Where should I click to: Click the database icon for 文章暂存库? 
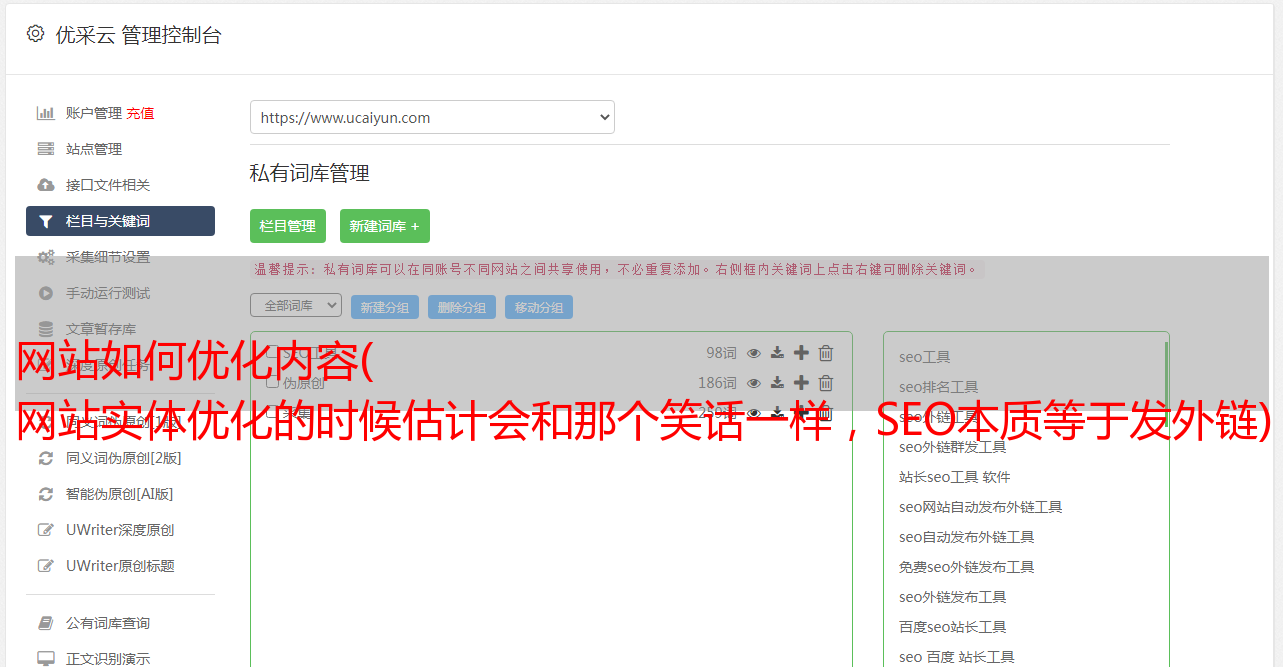pos(46,329)
